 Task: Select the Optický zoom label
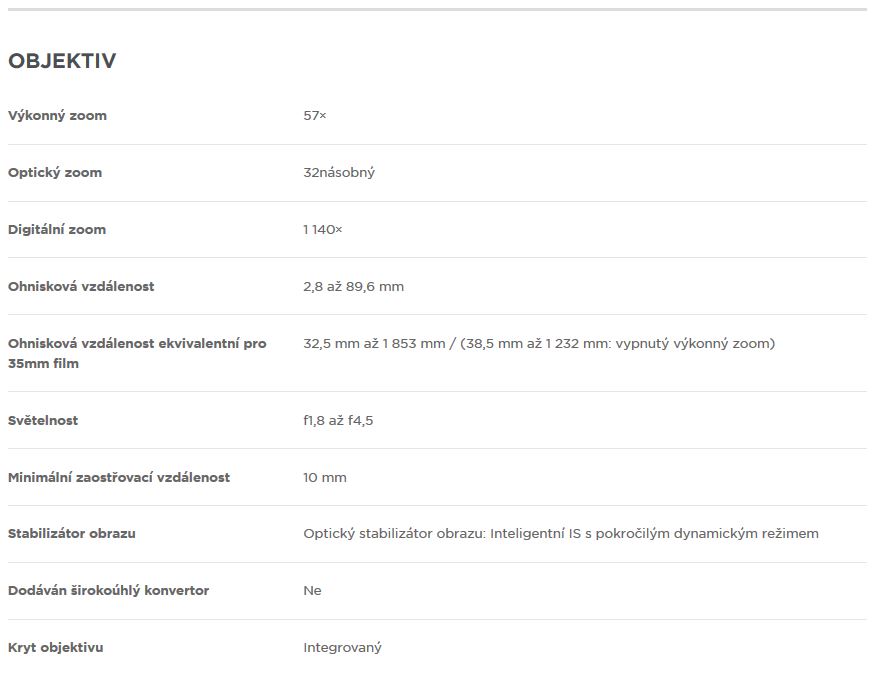click(x=55, y=173)
